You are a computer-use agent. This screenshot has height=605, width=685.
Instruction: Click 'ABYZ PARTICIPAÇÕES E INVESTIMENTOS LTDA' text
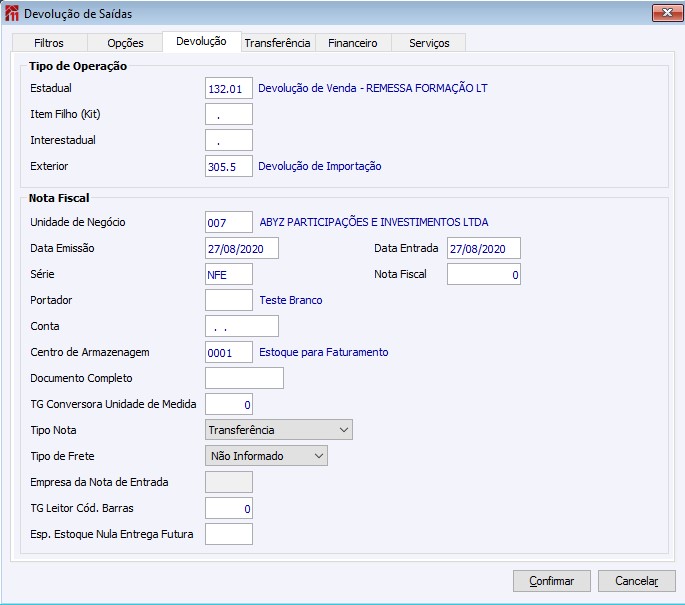tap(374, 222)
